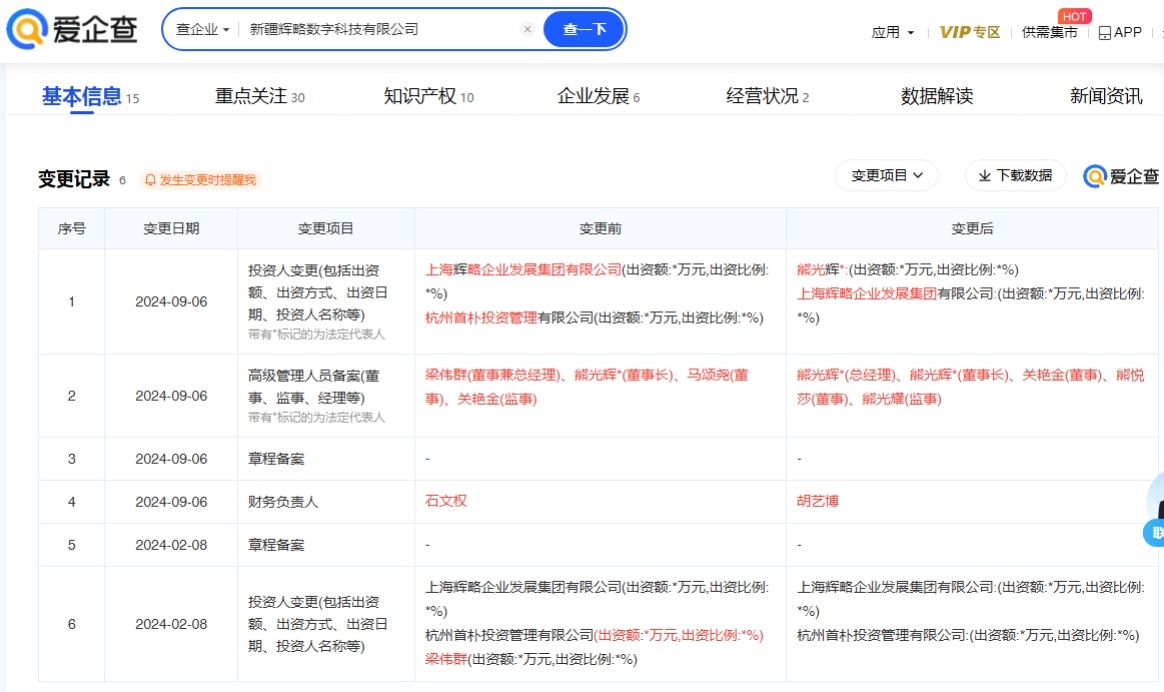Switch to the 新闻资讯 tab
The image size is (1164, 692).
[x=1105, y=97]
